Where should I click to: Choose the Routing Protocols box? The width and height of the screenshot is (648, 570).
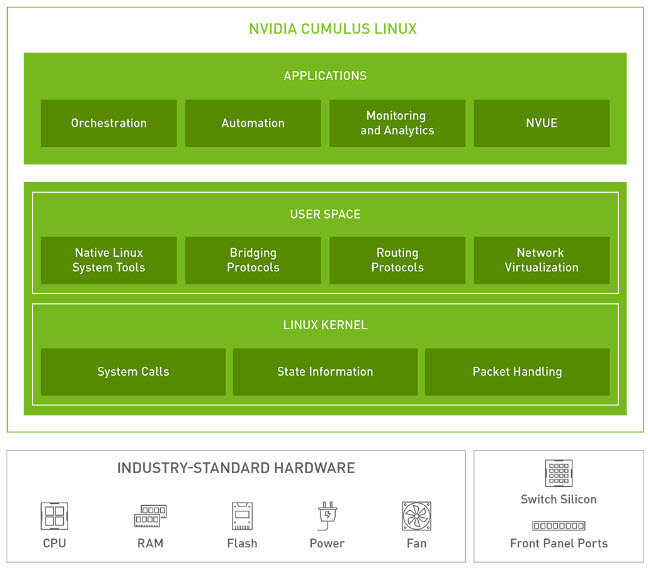397,260
